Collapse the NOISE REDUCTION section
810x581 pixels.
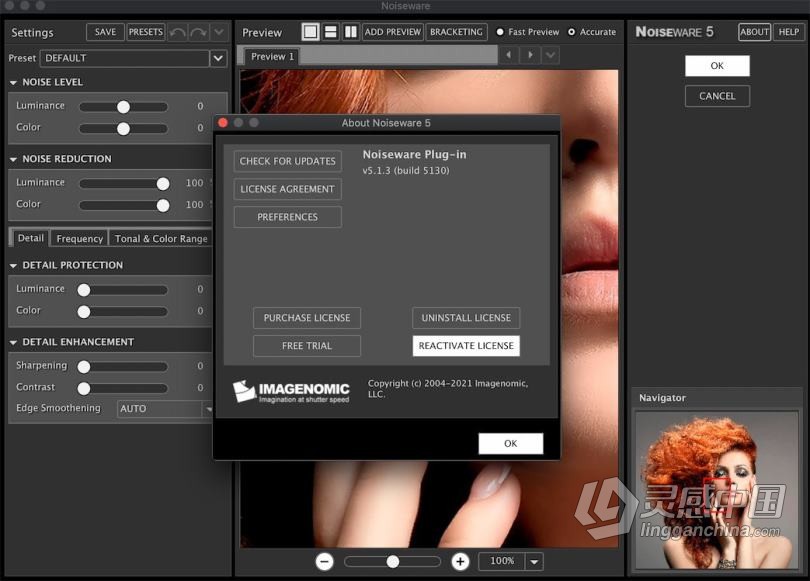coord(13,159)
